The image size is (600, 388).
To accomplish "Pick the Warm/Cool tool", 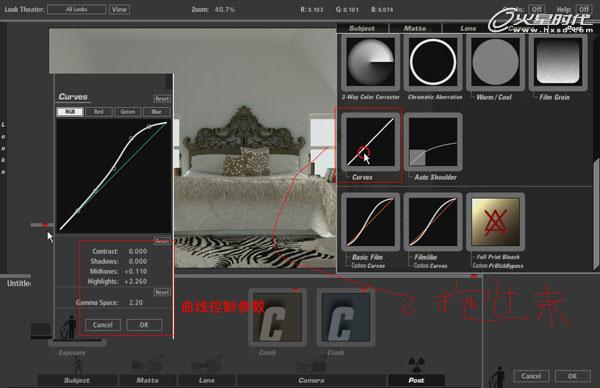I will click(496, 62).
